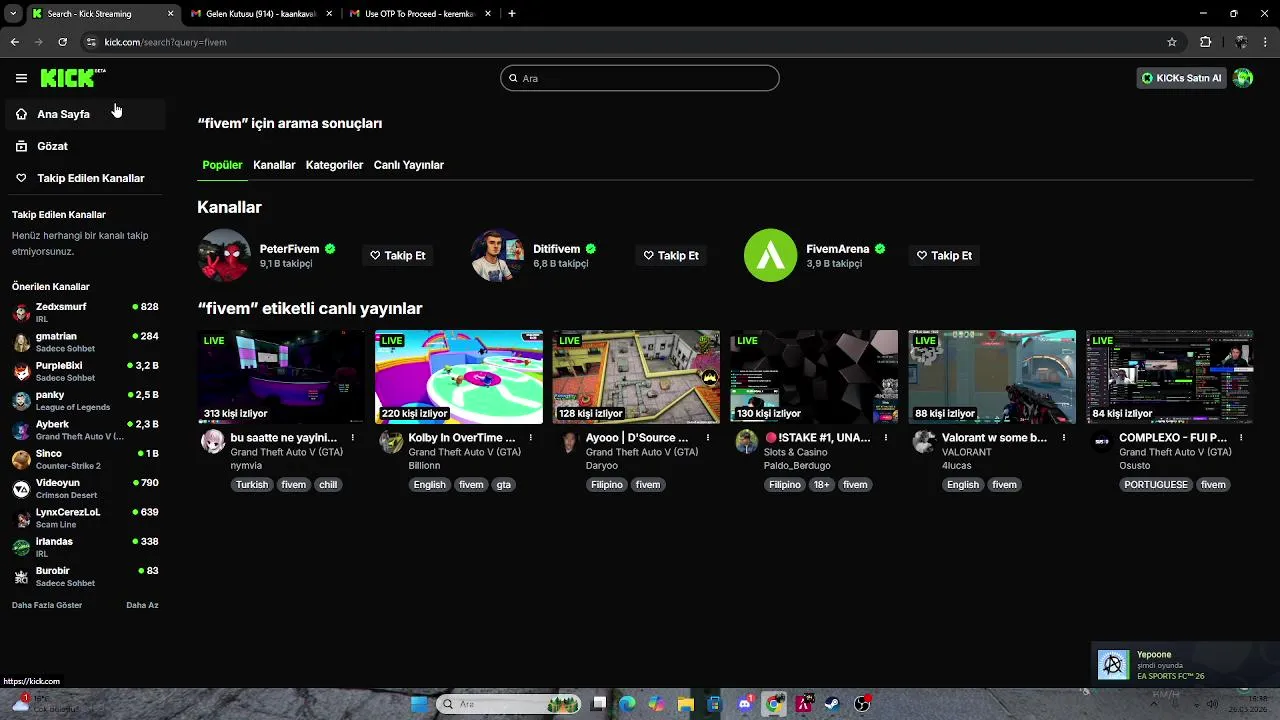1280x720 pixels.
Task: Open a new browser tab
Action: coord(512,14)
